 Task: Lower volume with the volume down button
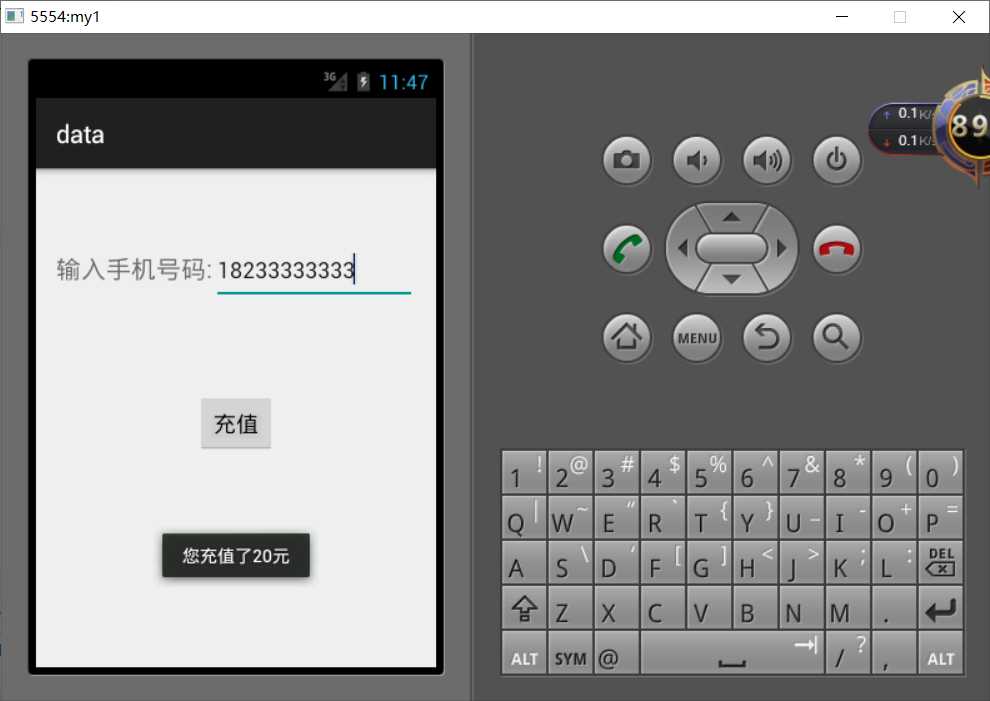696,160
